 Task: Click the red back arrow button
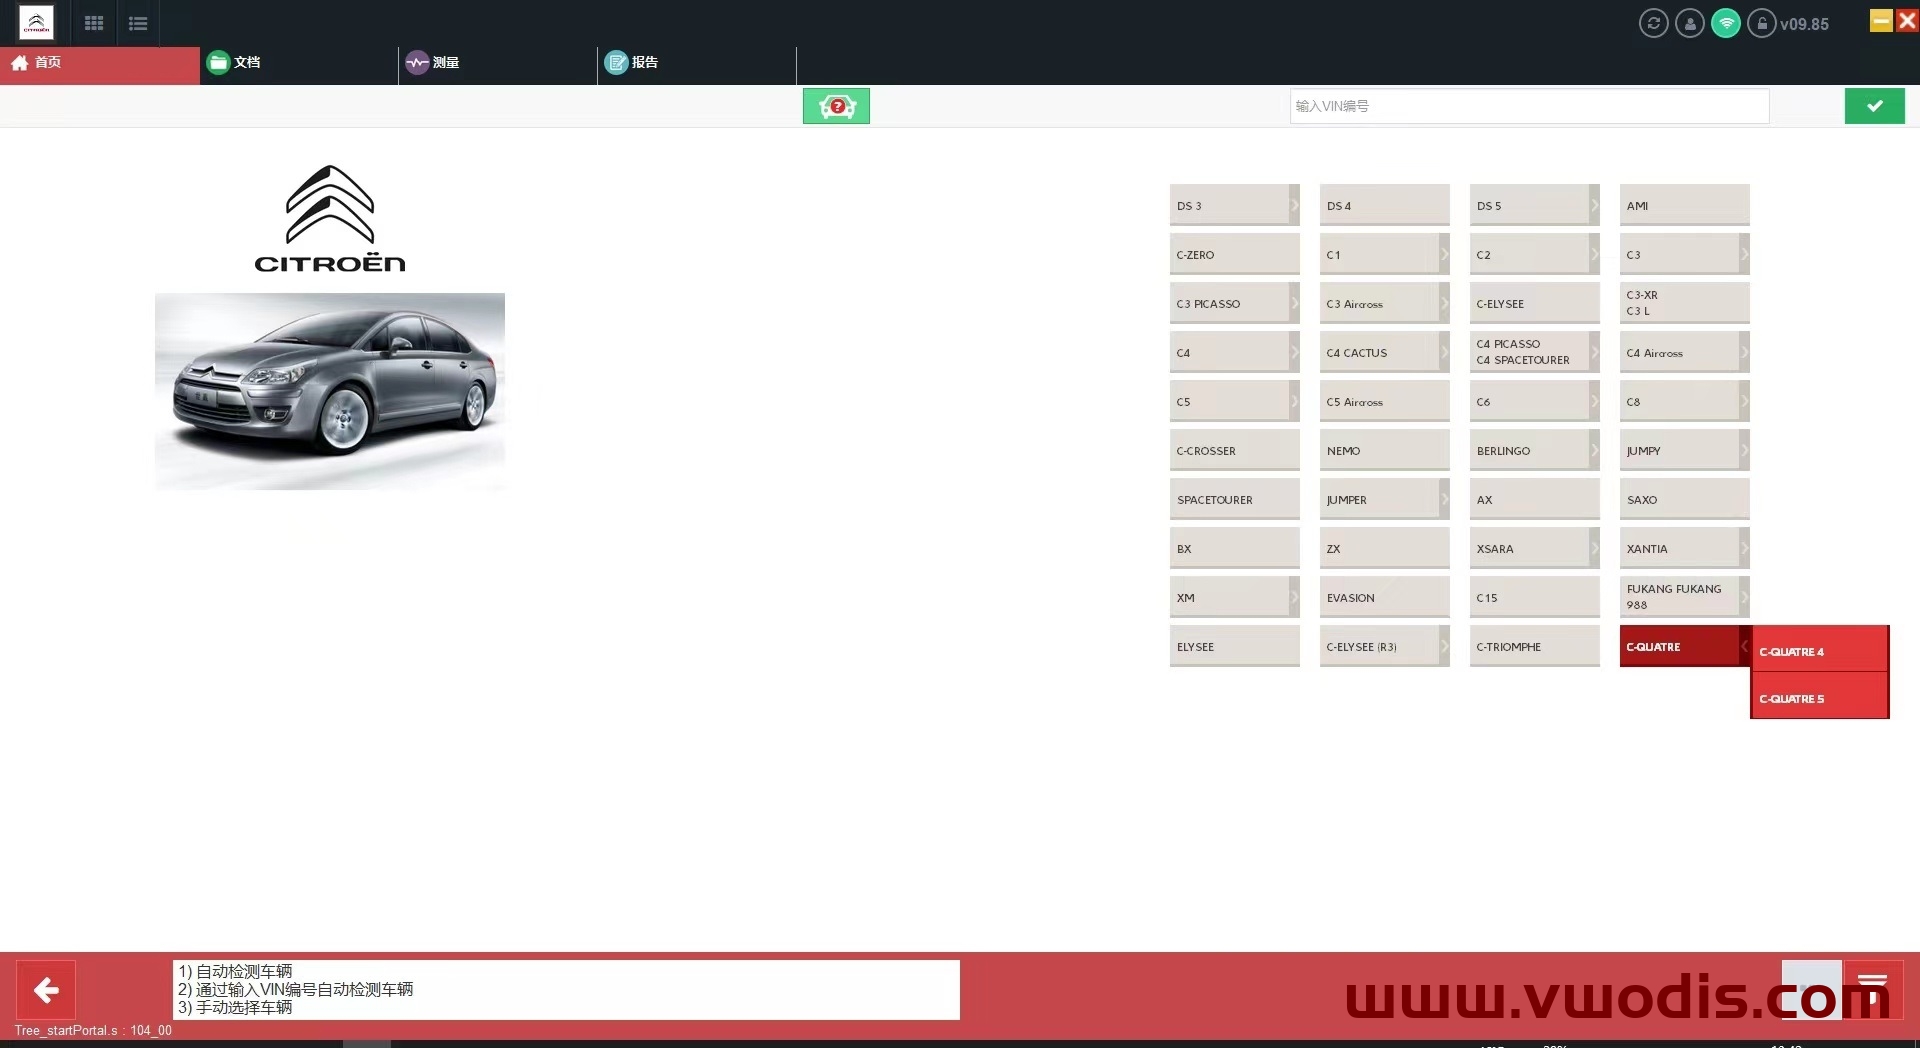(46, 990)
